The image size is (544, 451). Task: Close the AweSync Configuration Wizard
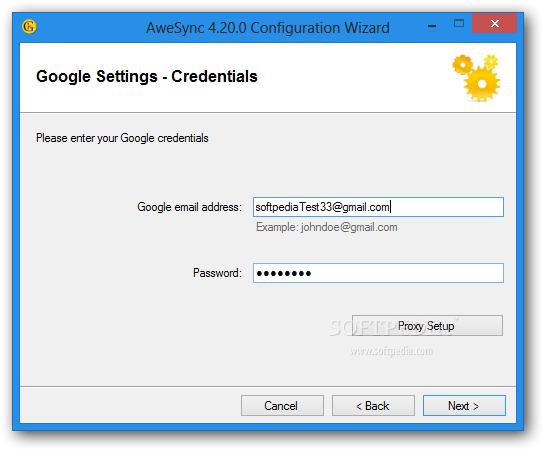click(x=494, y=24)
